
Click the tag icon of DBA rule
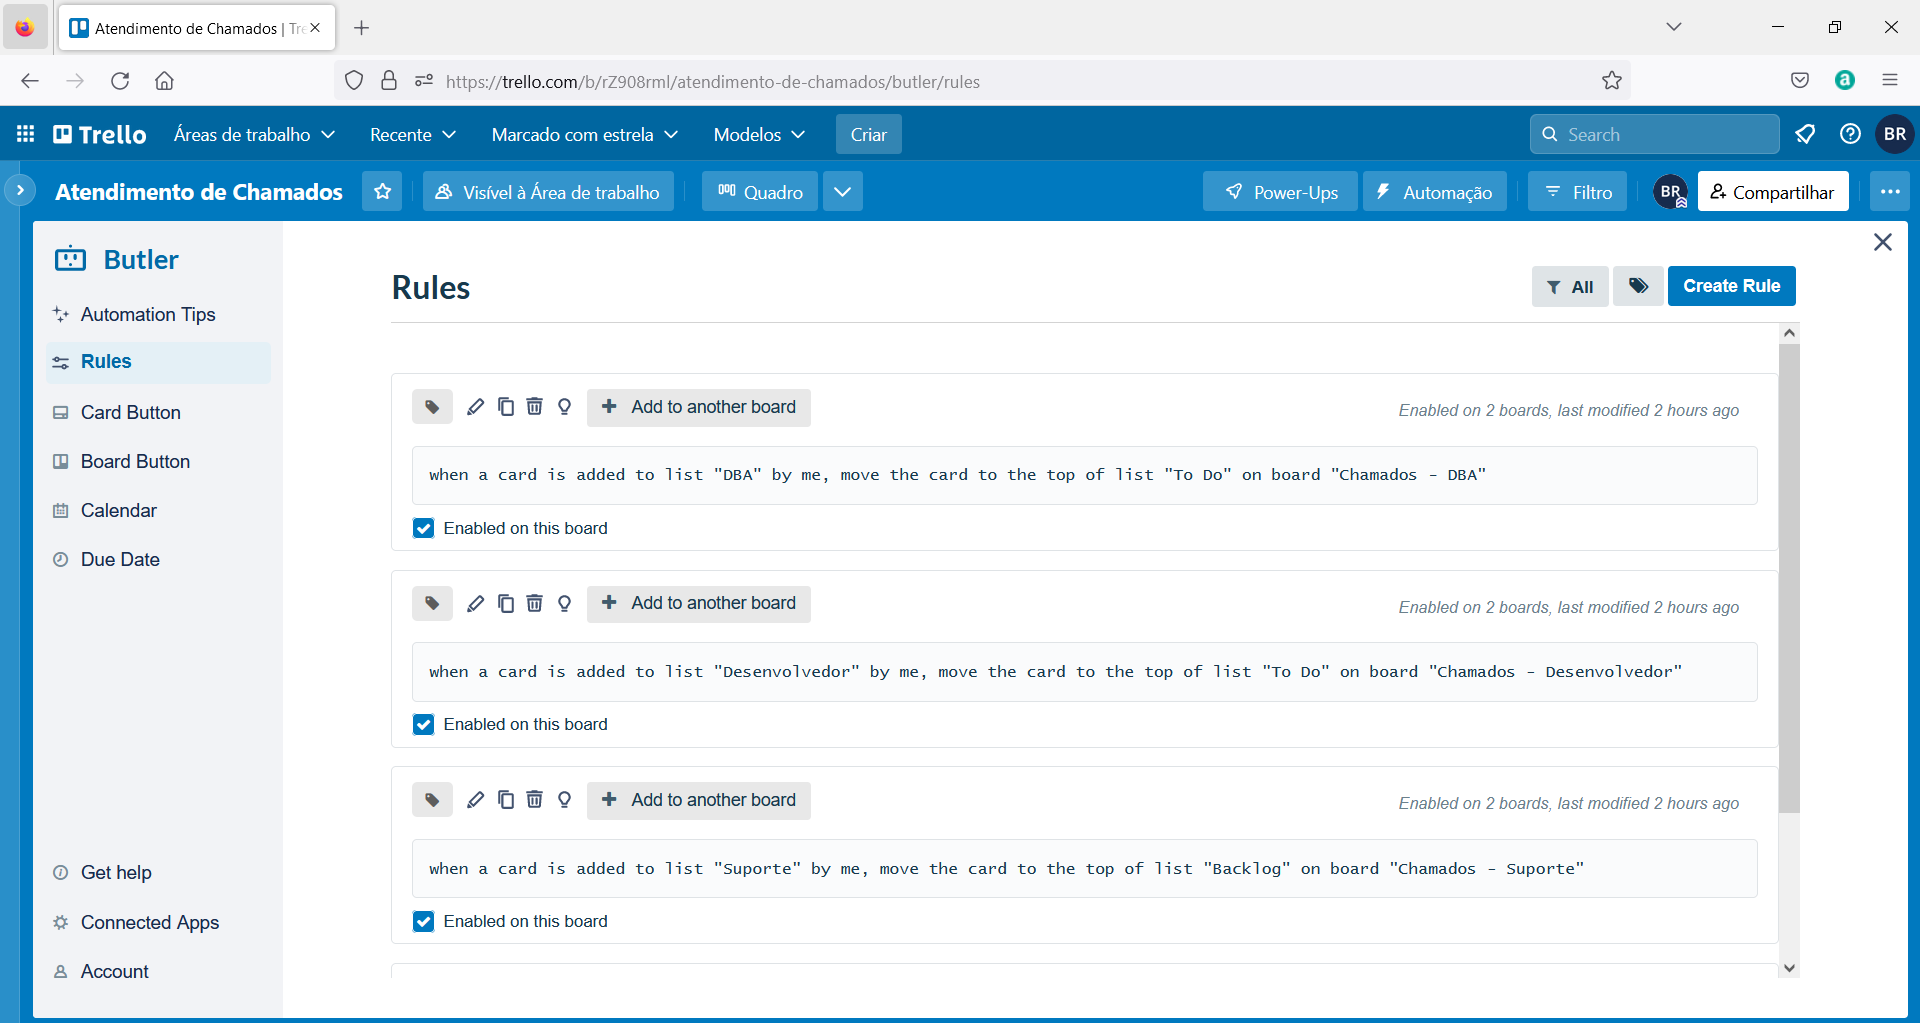[432, 407]
